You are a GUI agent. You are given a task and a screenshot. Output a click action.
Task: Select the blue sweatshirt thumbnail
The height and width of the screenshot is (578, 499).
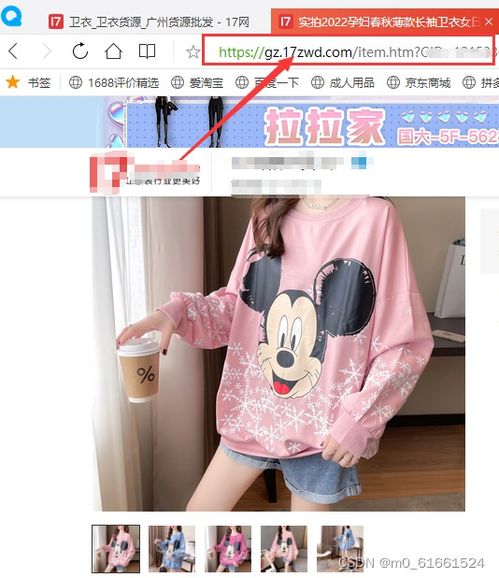172,549
